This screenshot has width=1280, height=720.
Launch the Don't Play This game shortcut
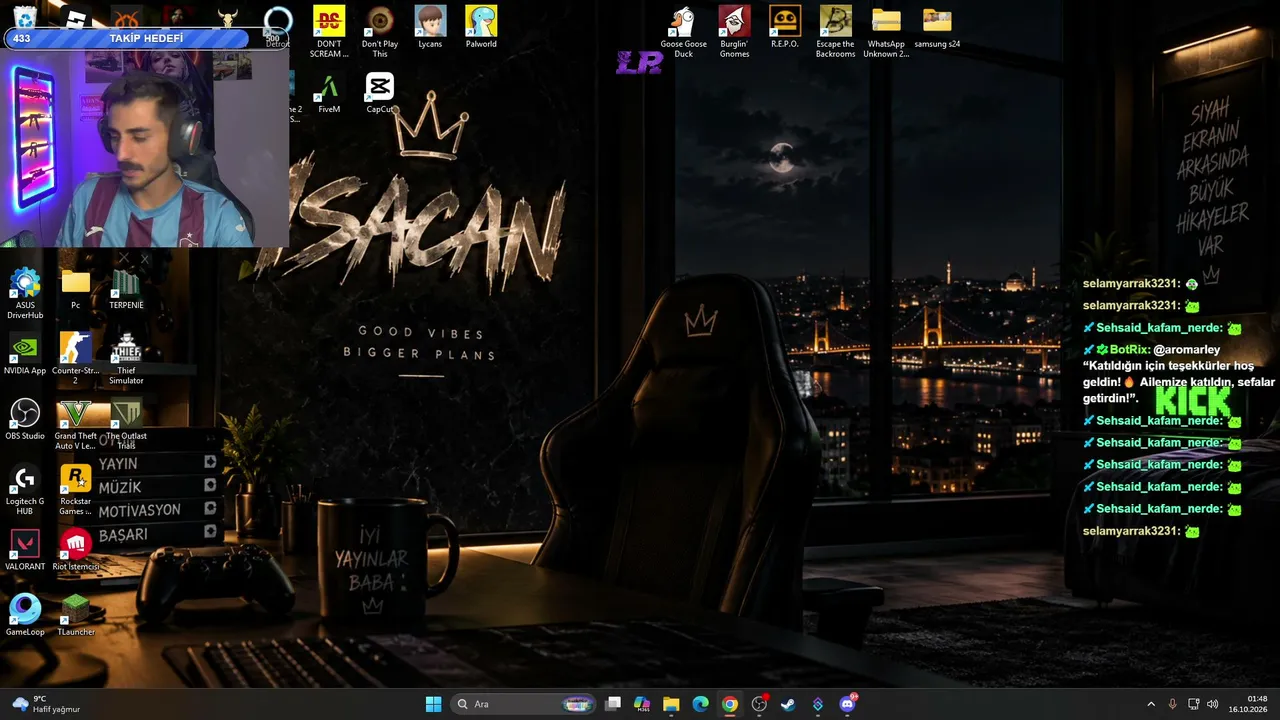point(380,31)
